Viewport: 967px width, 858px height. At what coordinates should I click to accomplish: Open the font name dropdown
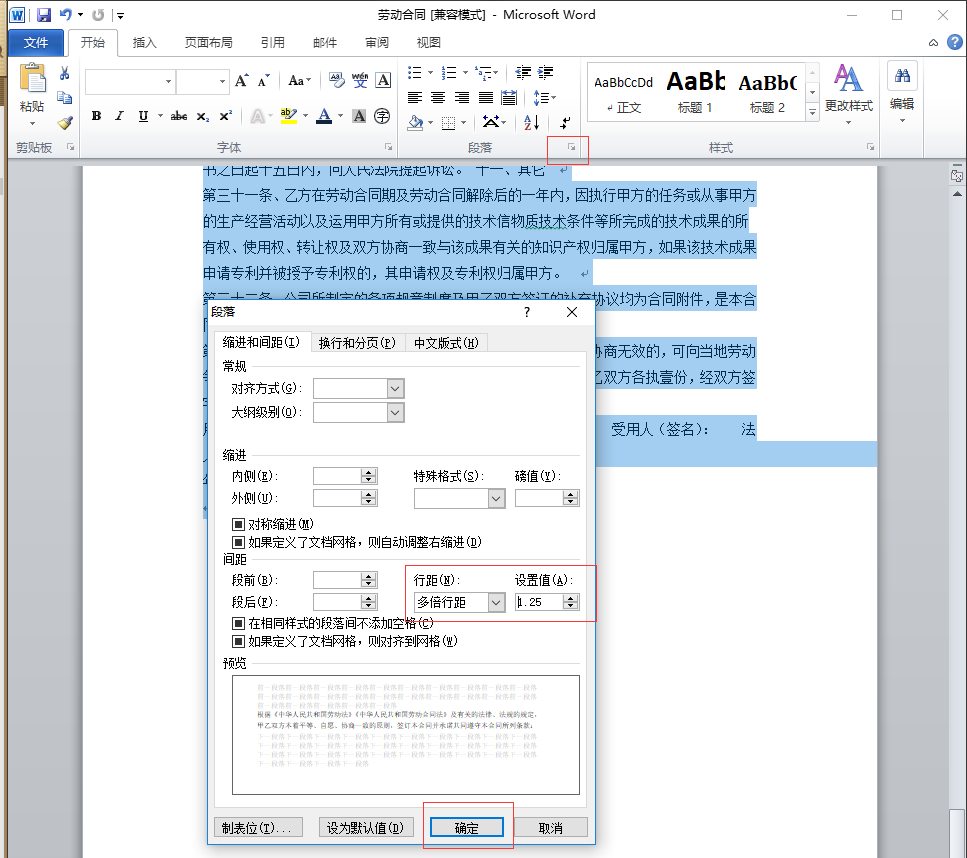pos(168,81)
